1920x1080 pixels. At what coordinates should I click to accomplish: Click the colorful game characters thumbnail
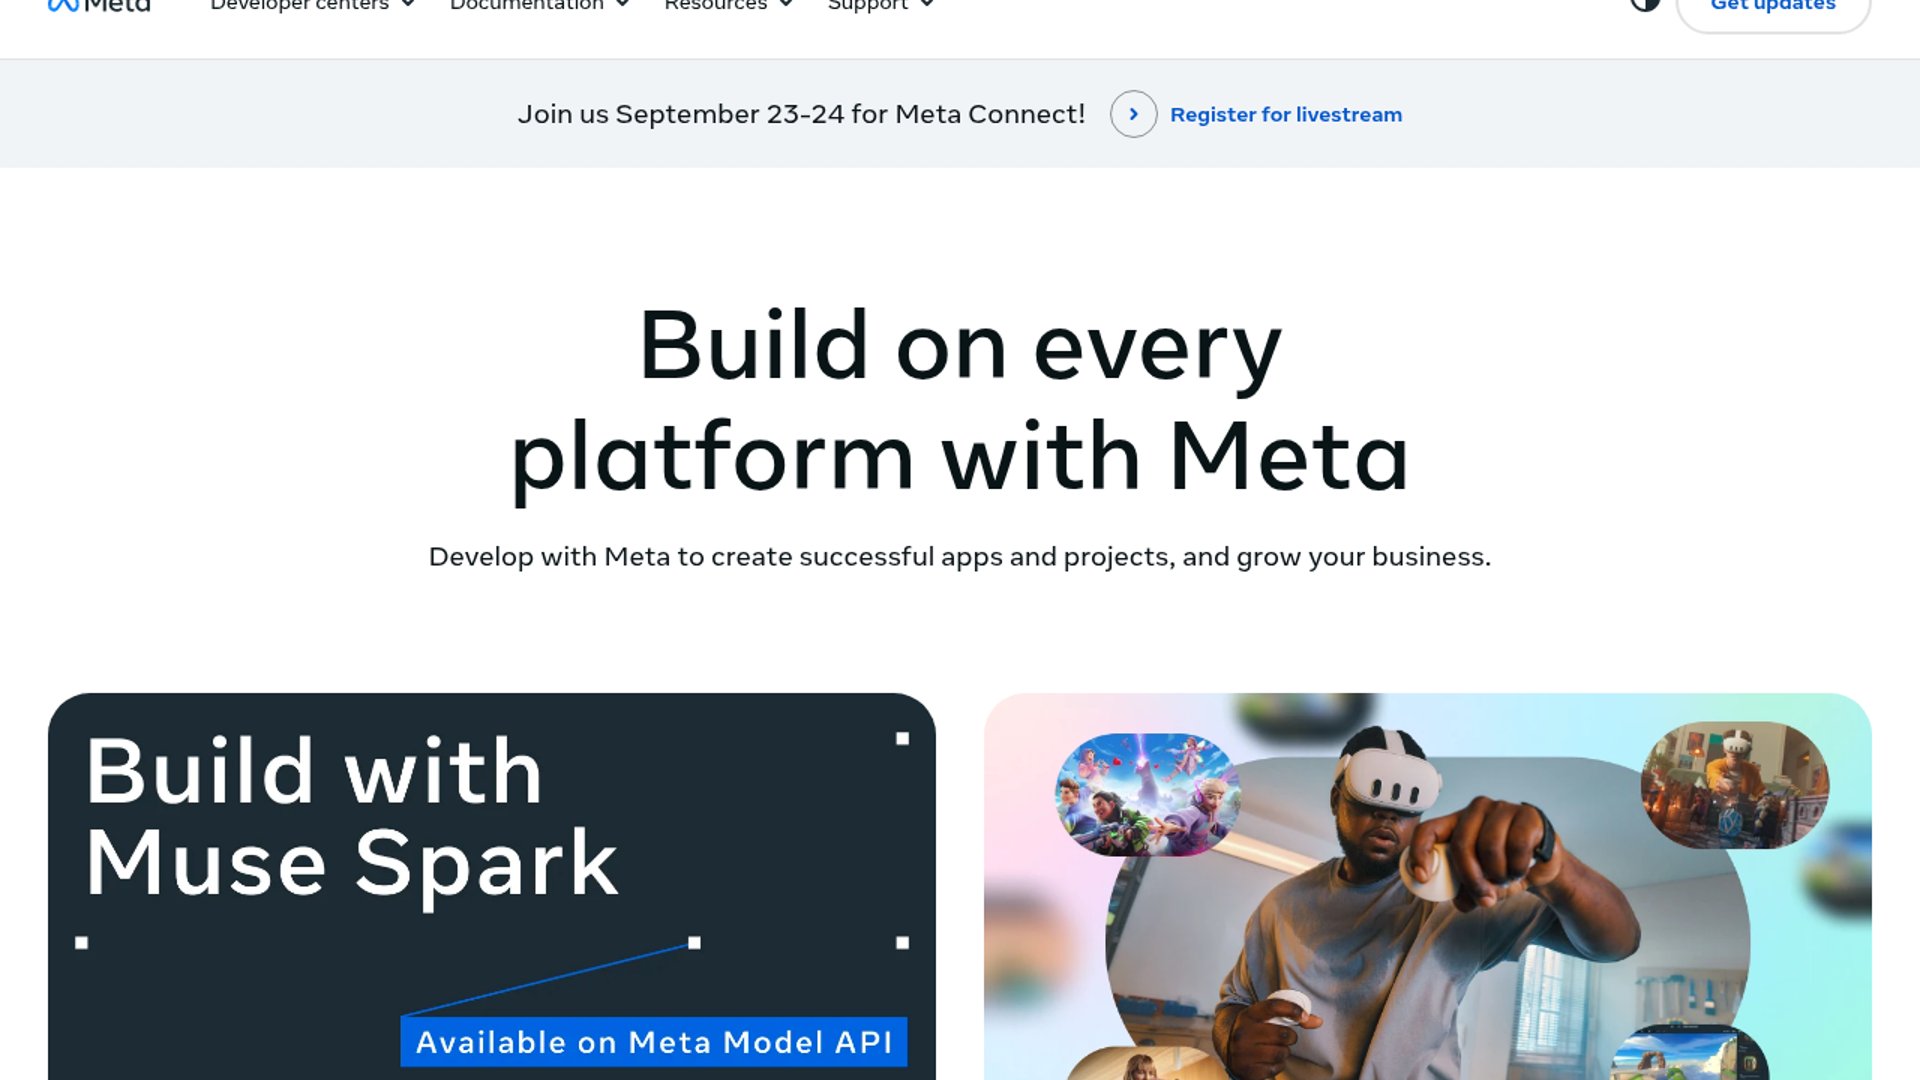point(1148,794)
